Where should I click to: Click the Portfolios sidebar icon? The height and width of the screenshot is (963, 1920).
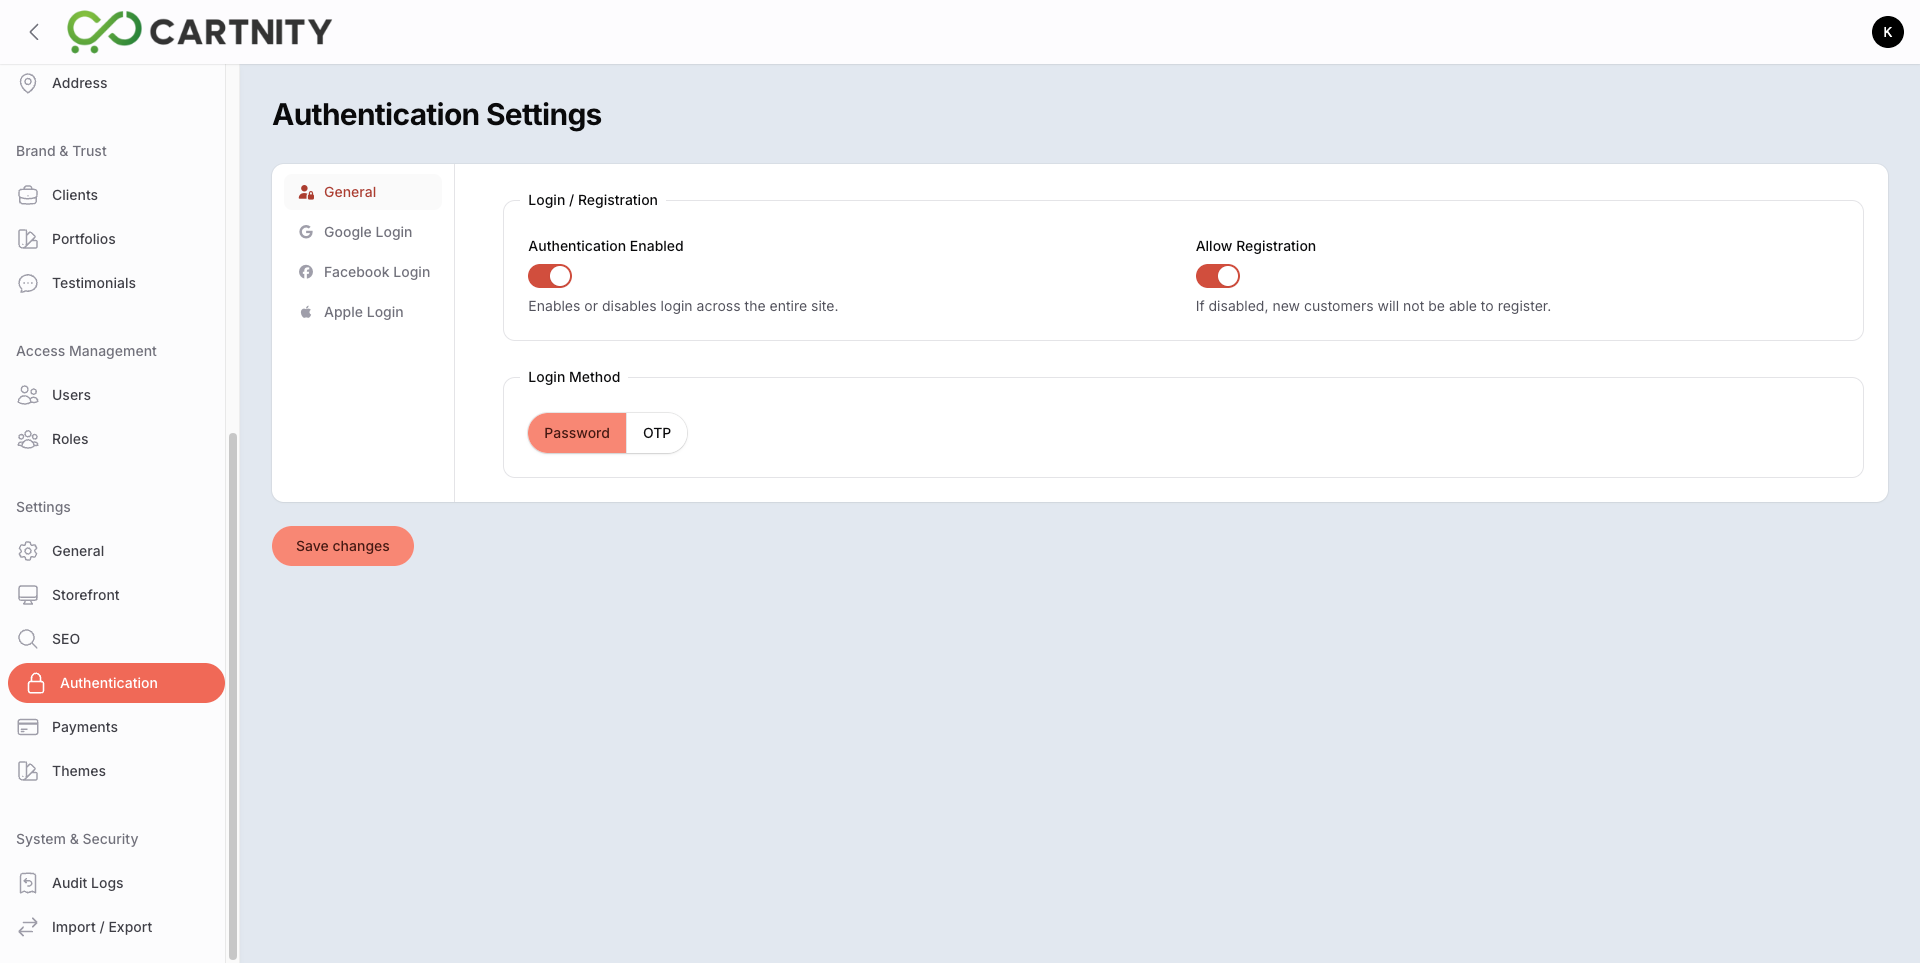coord(28,239)
